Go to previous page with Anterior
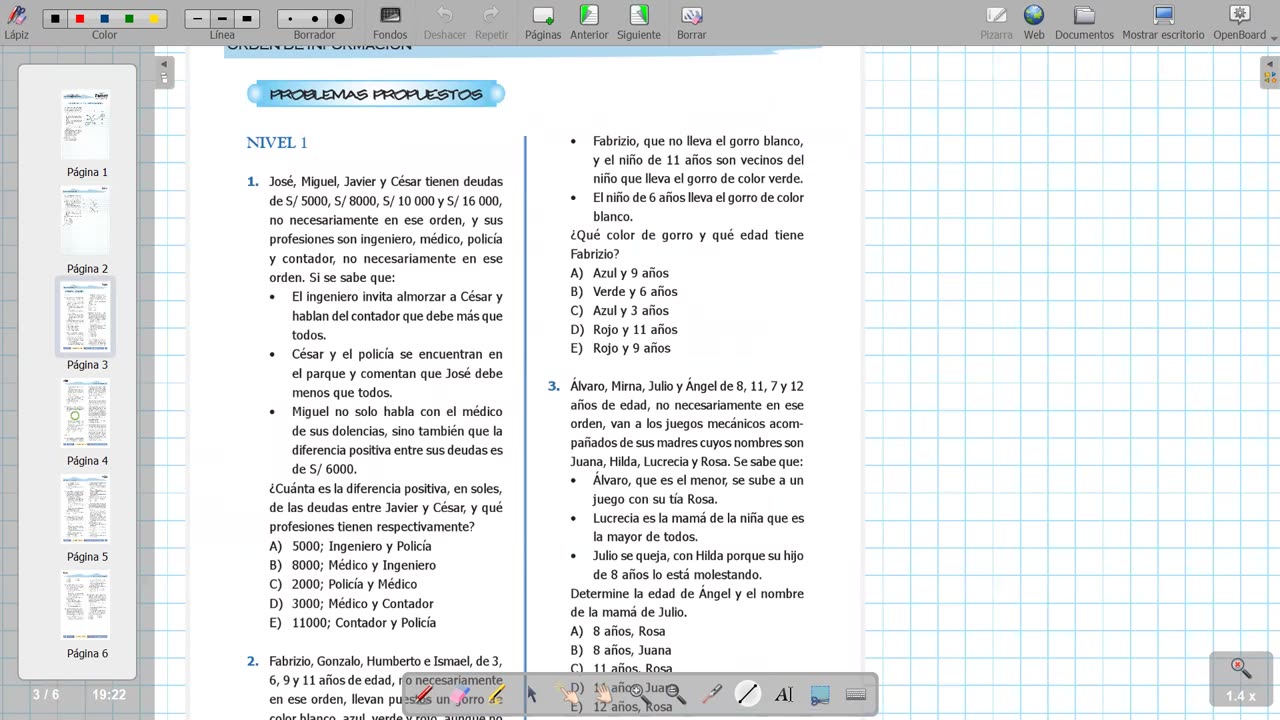 tap(589, 21)
